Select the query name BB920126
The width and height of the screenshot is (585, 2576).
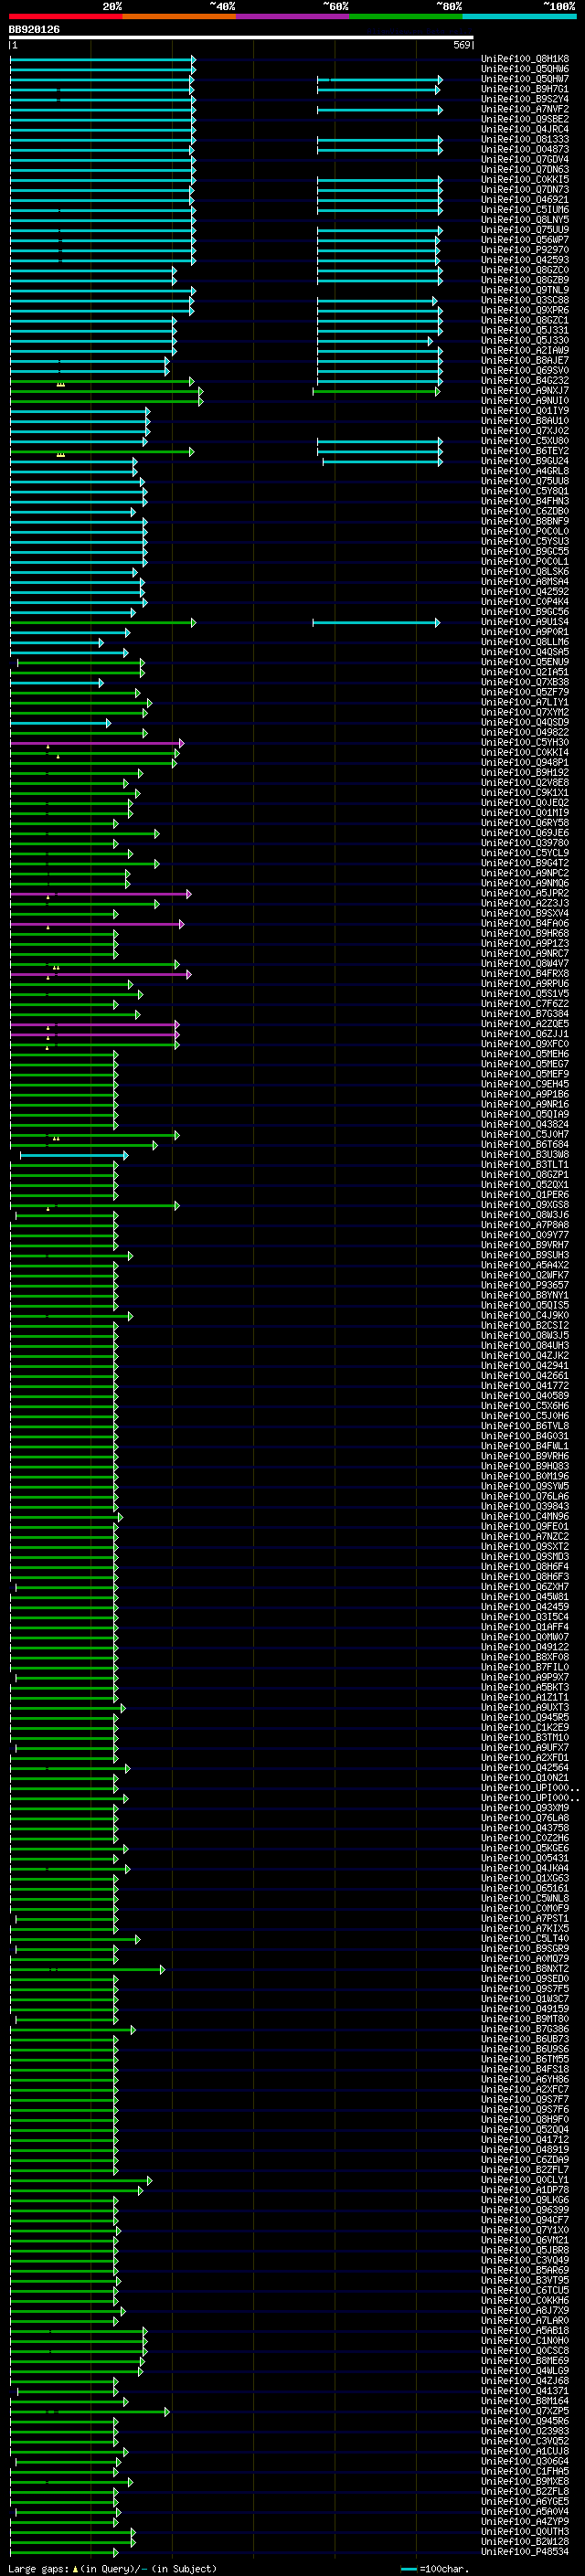click(x=34, y=30)
